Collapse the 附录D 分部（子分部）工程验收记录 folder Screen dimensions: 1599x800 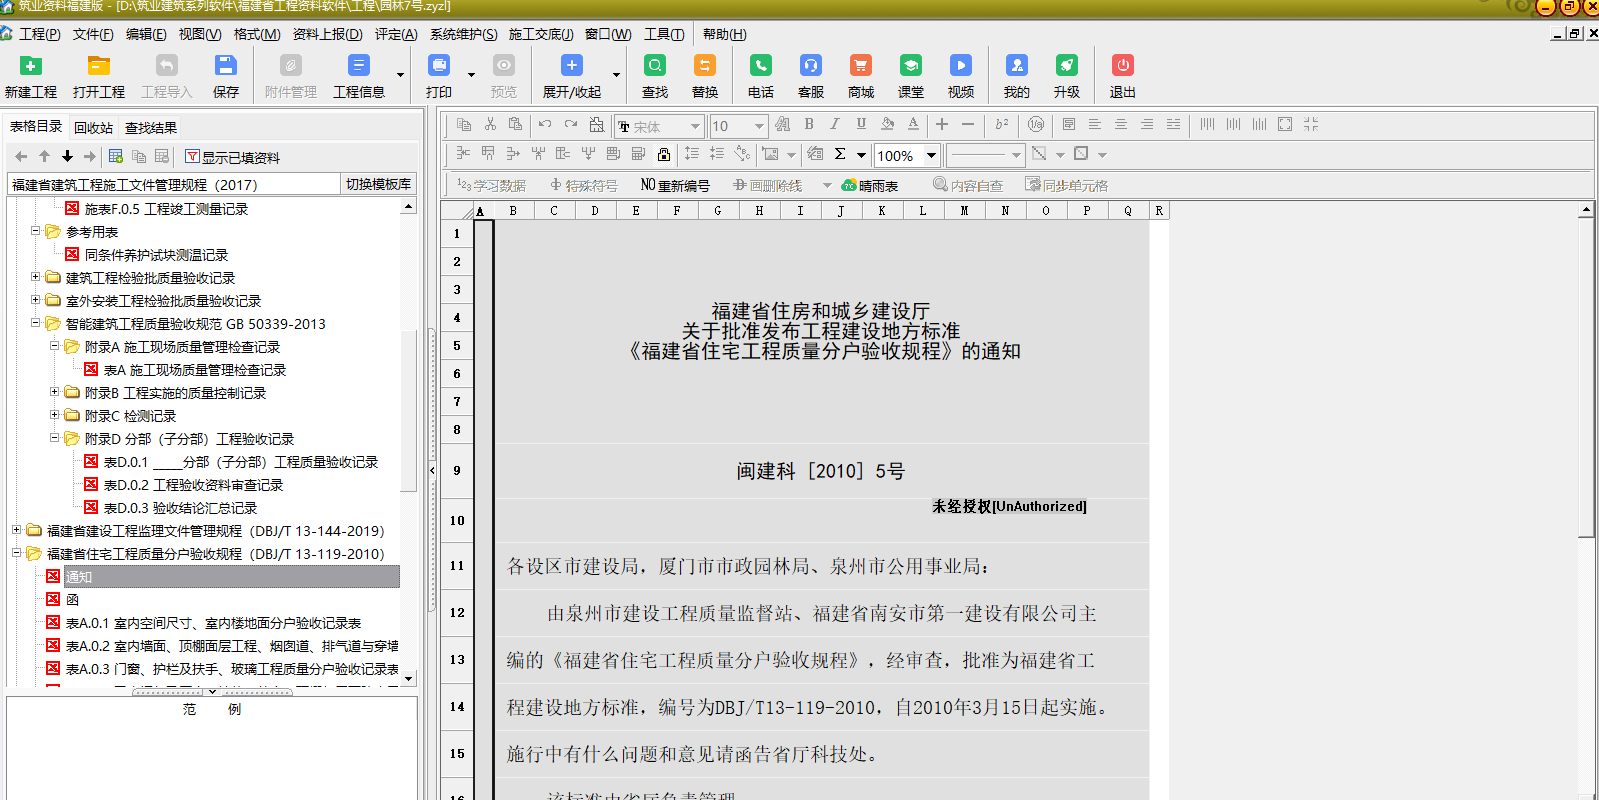click(x=55, y=438)
